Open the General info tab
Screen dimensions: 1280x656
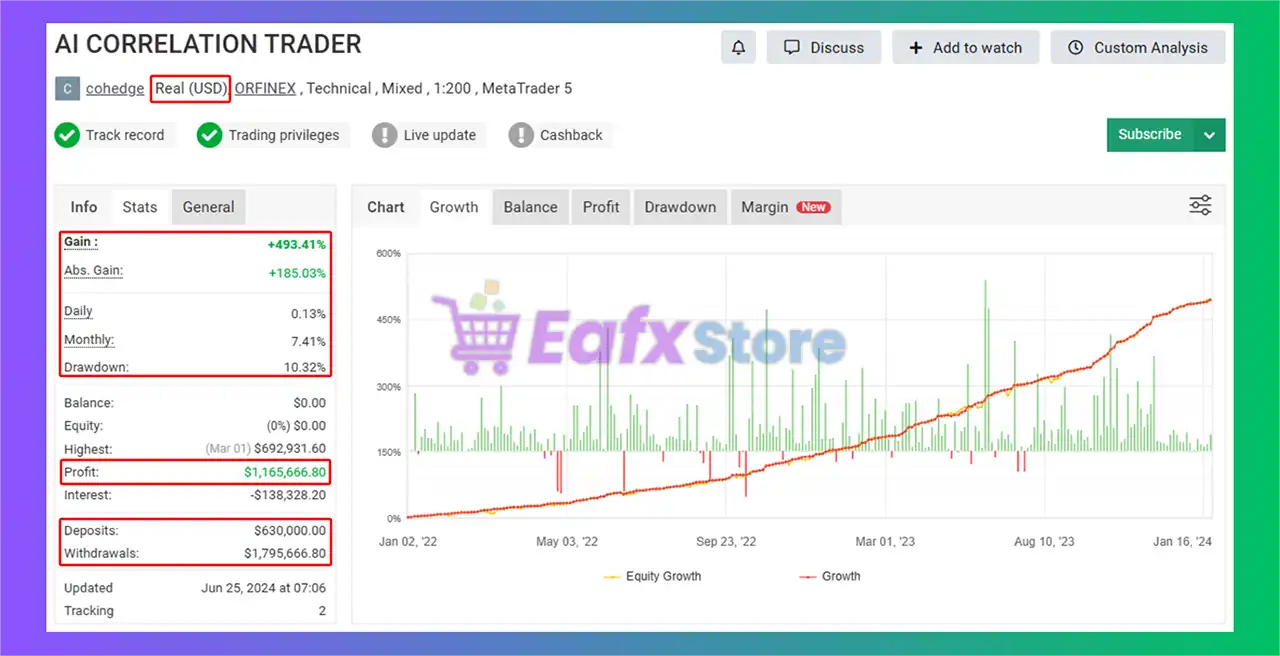tap(208, 207)
